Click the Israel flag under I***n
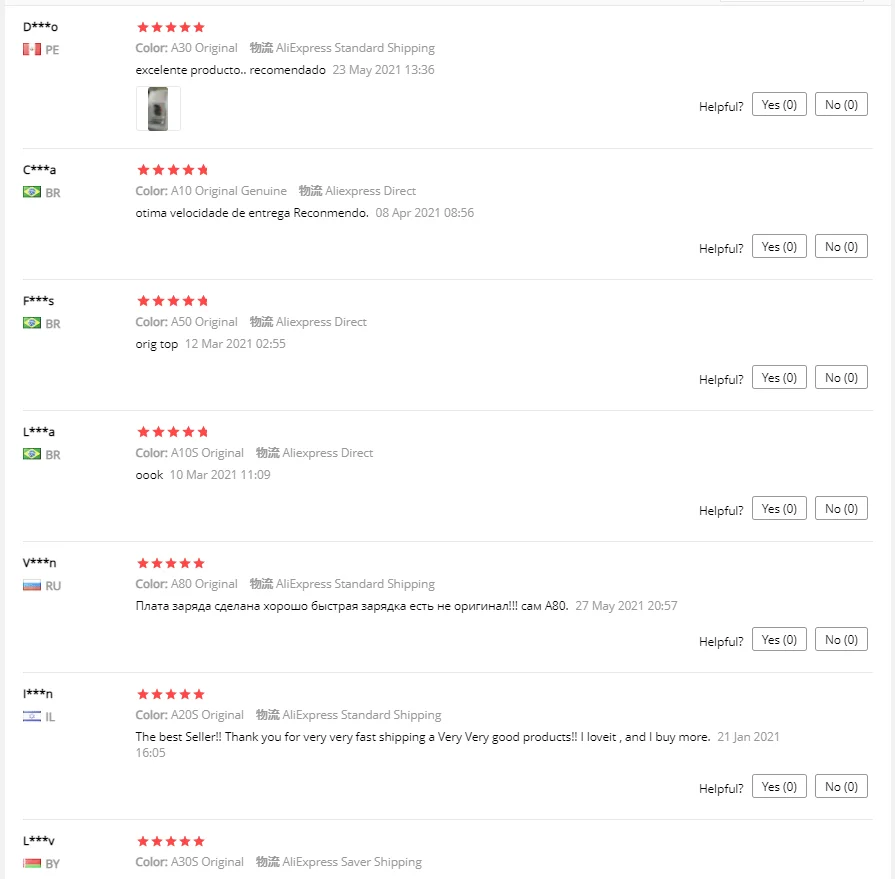 click(x=31, y=716)
